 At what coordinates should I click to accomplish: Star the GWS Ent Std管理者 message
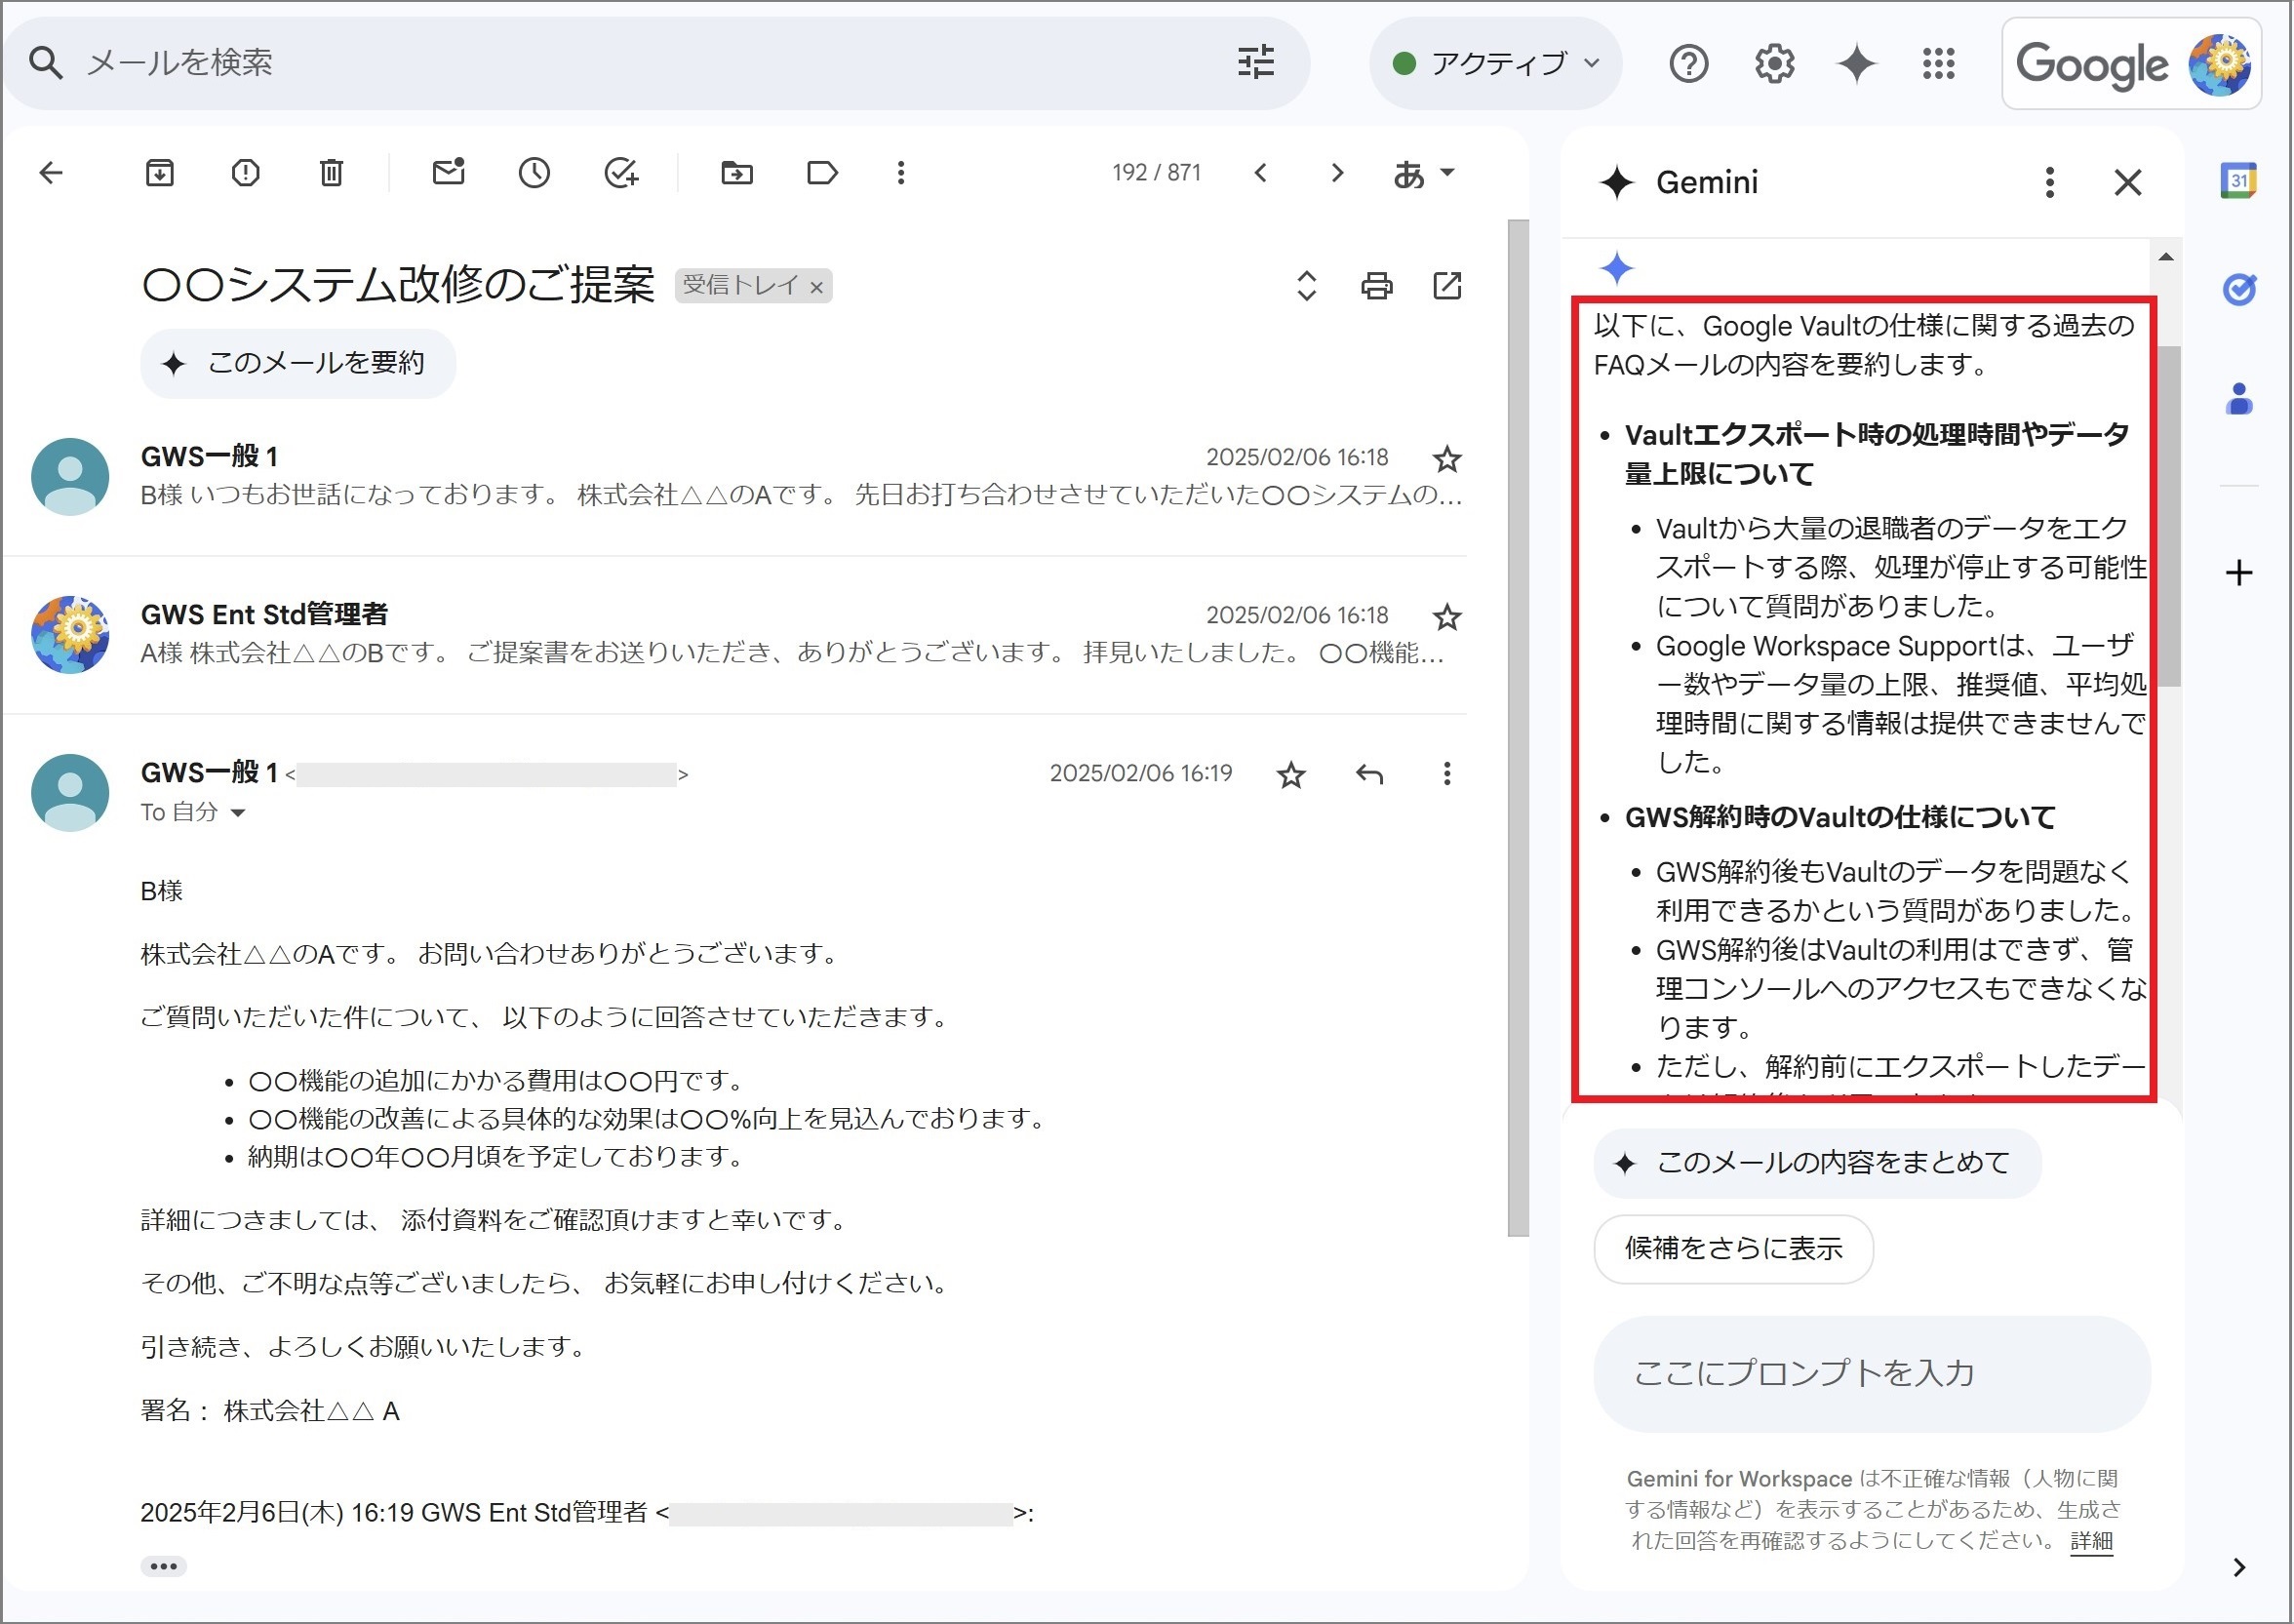[x=1447, y=617]
